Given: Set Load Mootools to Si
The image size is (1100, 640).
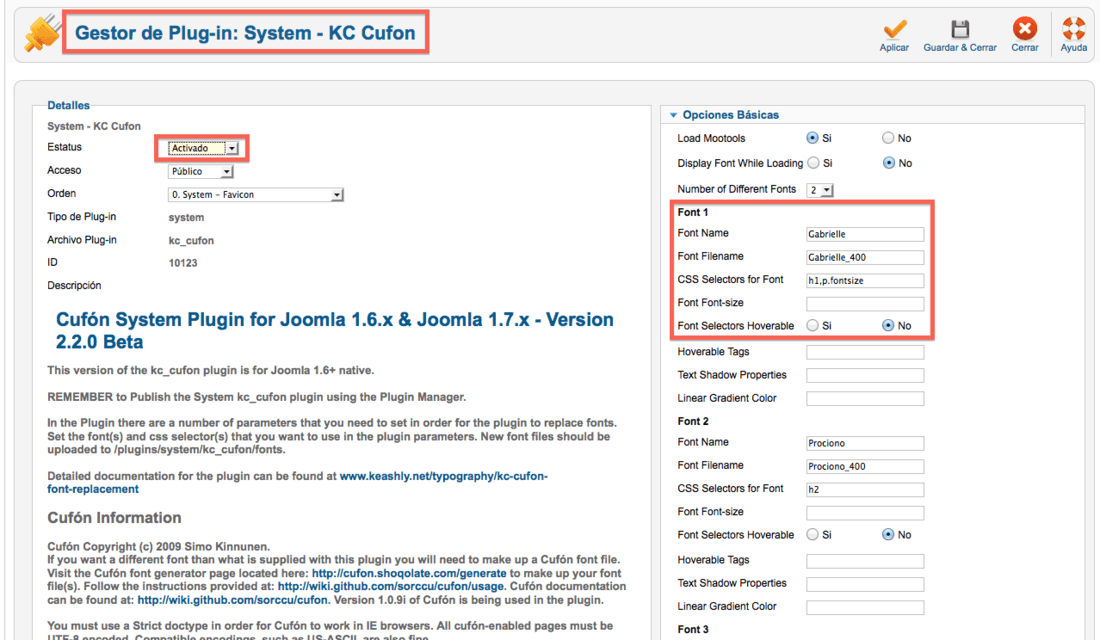Looking at the screenshot, I should tap(812, 138).
